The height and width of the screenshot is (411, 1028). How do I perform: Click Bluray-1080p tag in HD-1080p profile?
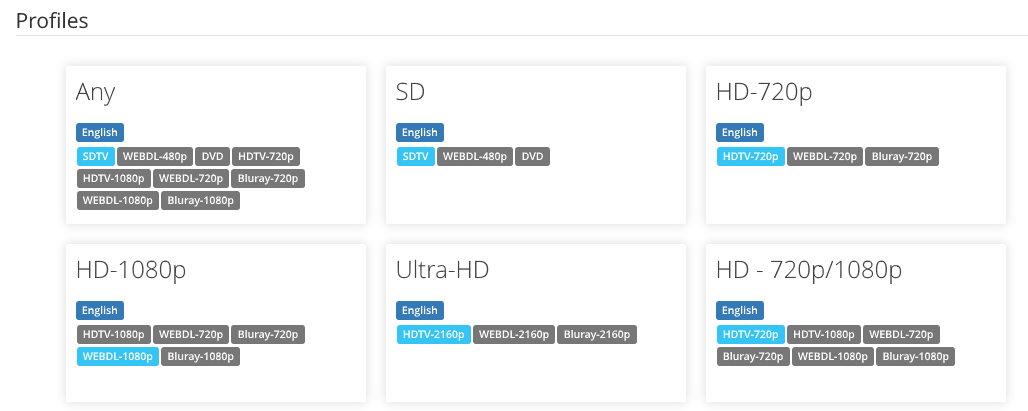pos(201,357)
